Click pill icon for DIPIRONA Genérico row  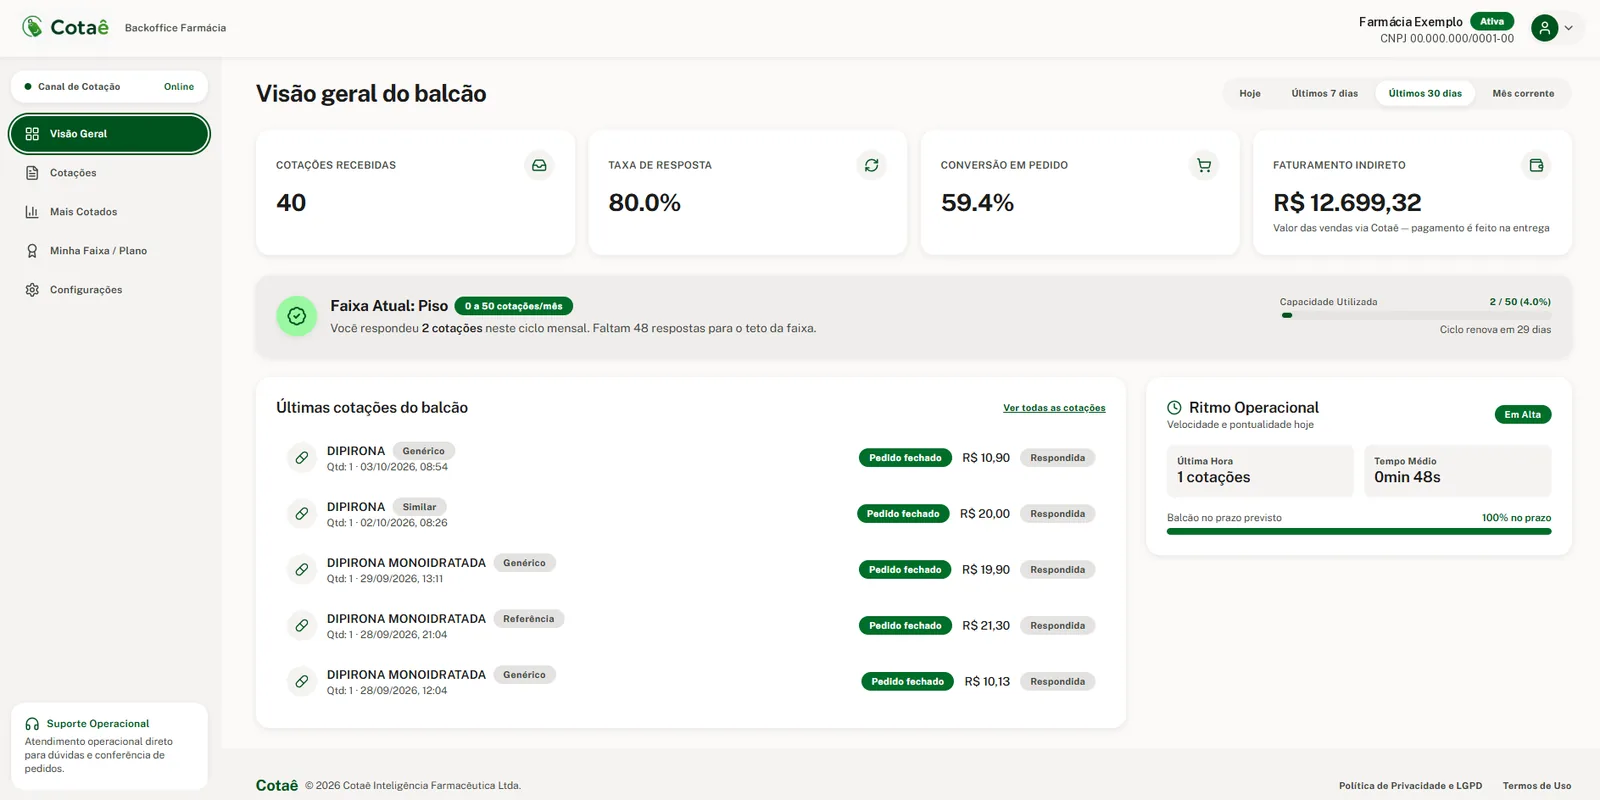[301, 458]
